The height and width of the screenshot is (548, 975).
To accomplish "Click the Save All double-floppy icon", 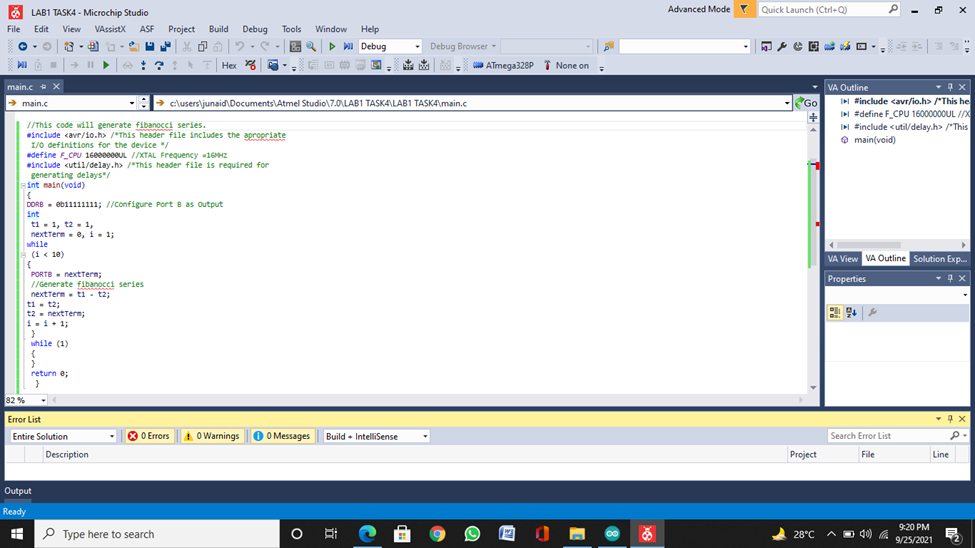I will tap(165, 47).
